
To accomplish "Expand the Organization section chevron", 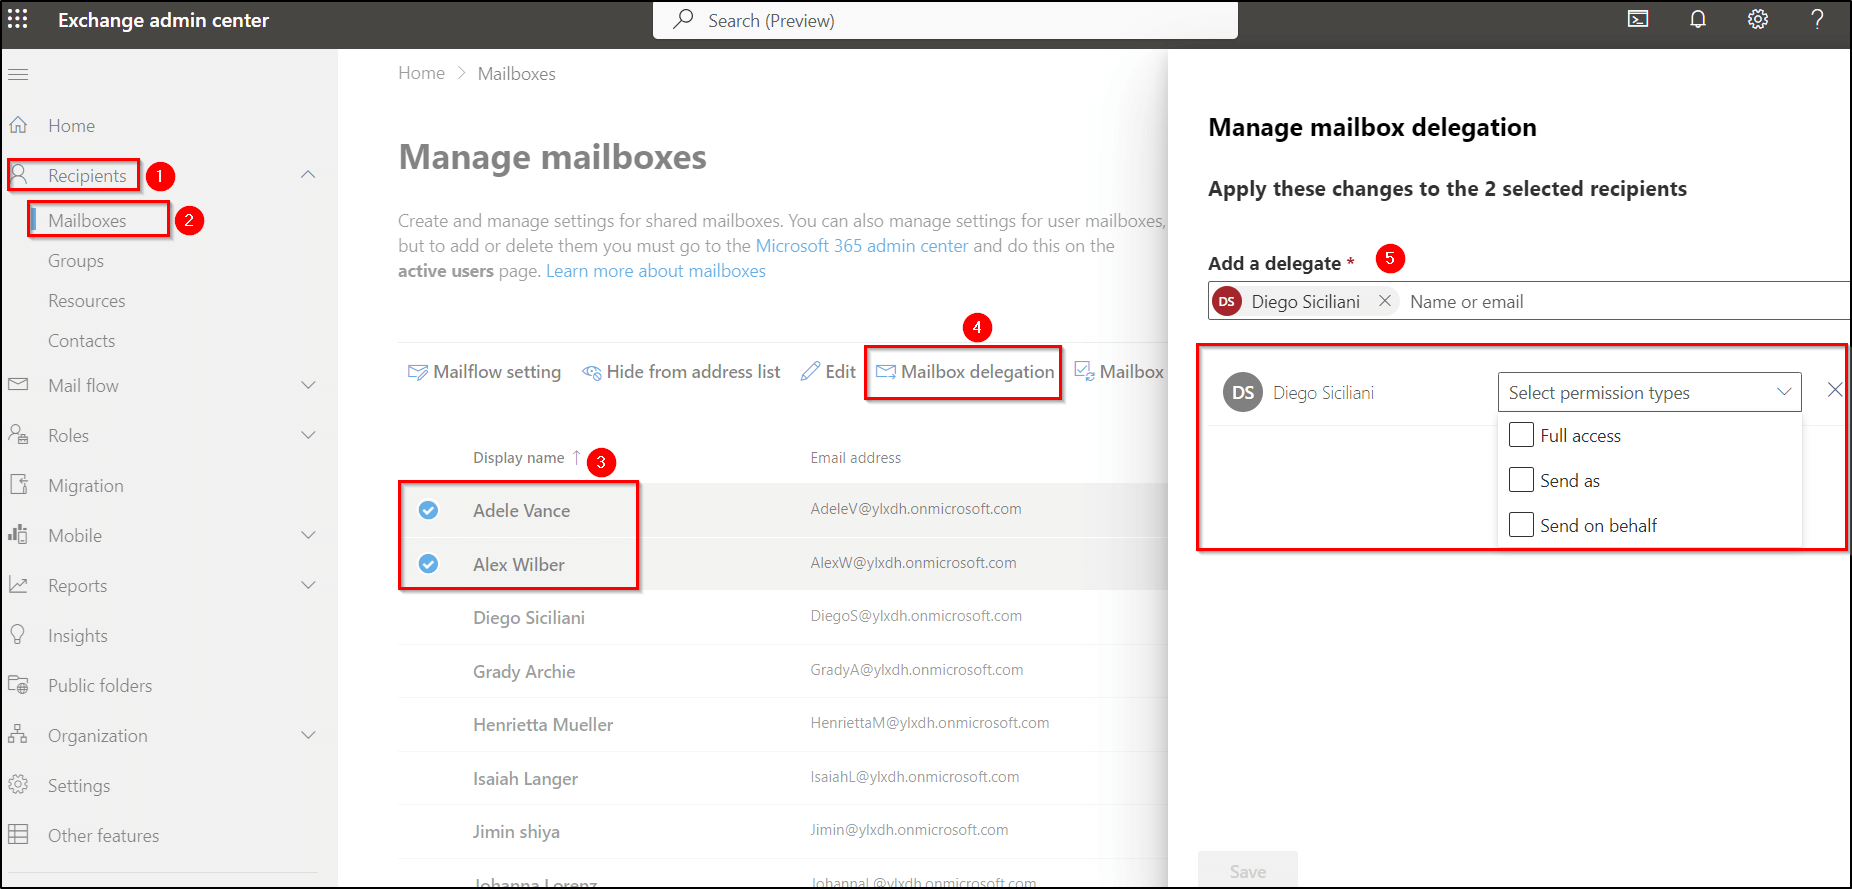I will click(308, 735).
